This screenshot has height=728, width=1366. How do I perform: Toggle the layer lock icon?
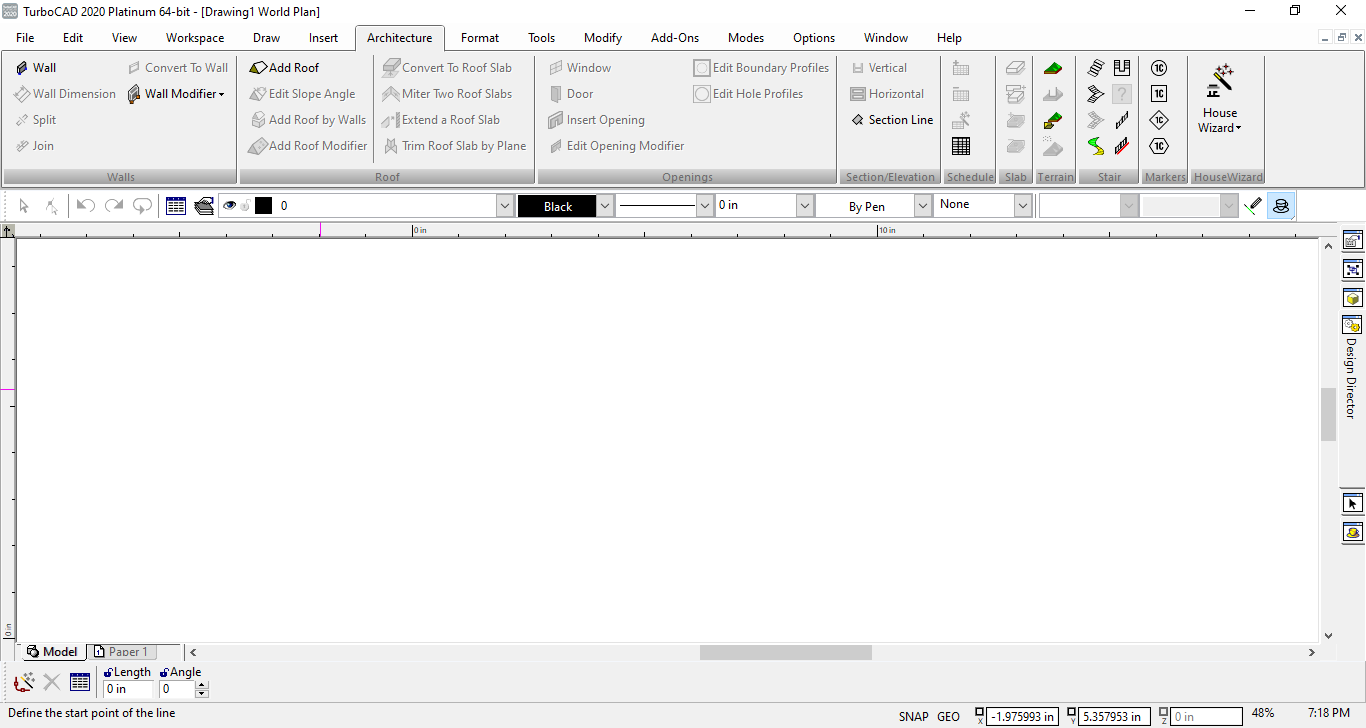point(245,206)
